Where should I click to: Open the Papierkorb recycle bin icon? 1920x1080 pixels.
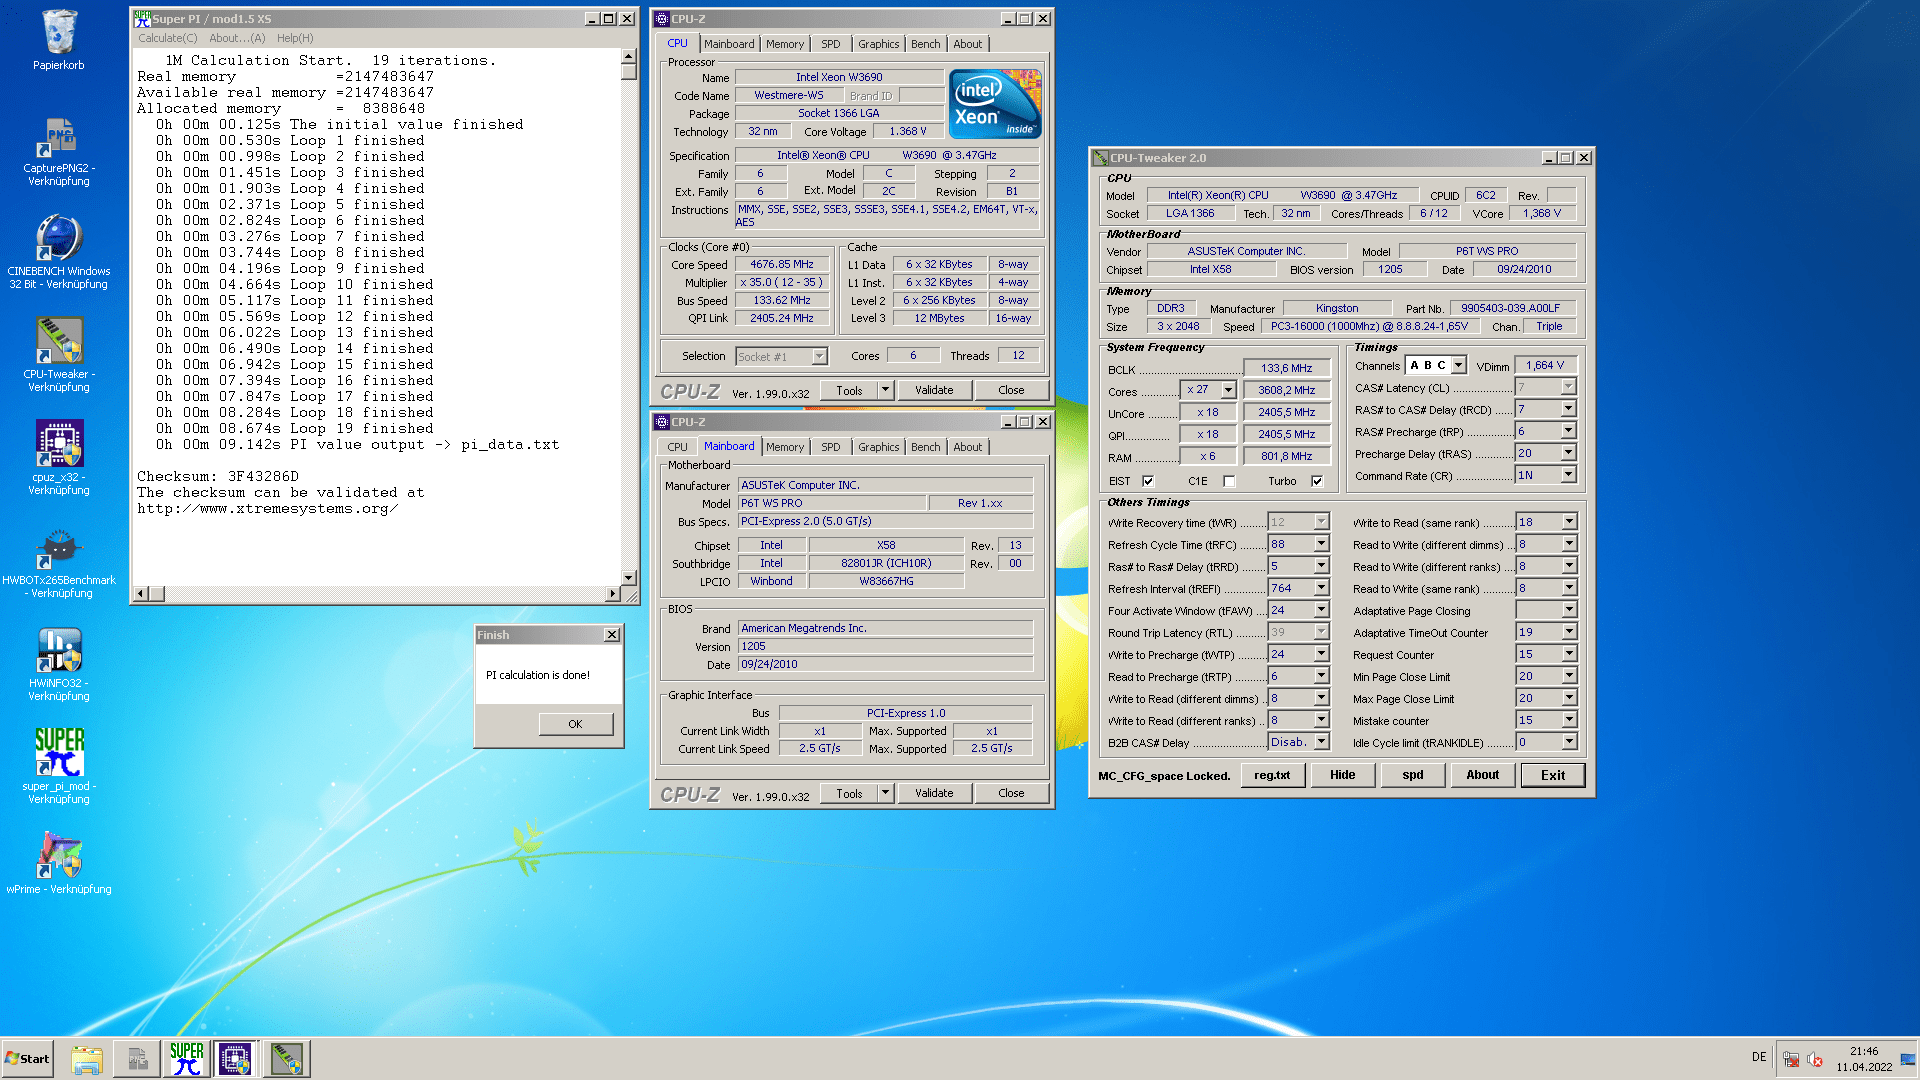(x=59, y=40)
